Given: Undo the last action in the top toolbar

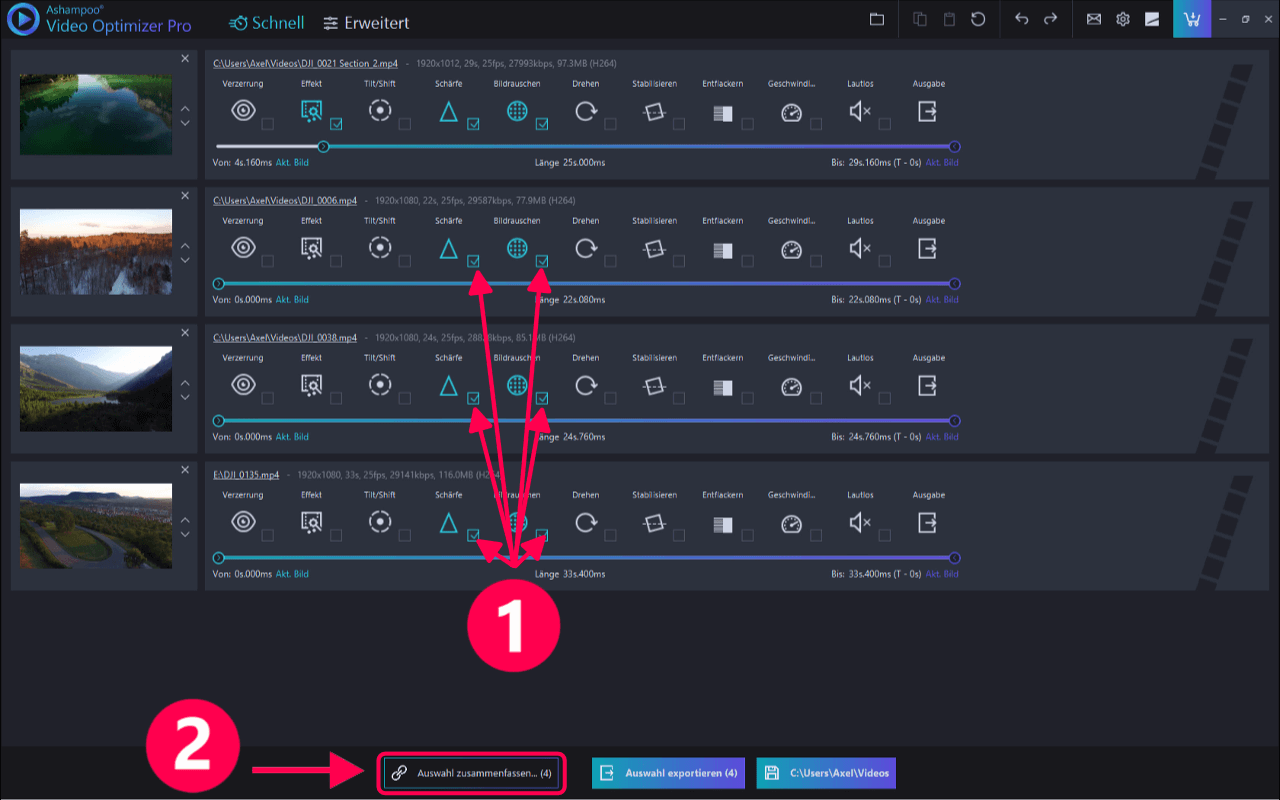Looking at the screenshot, I should (1021, 19).
